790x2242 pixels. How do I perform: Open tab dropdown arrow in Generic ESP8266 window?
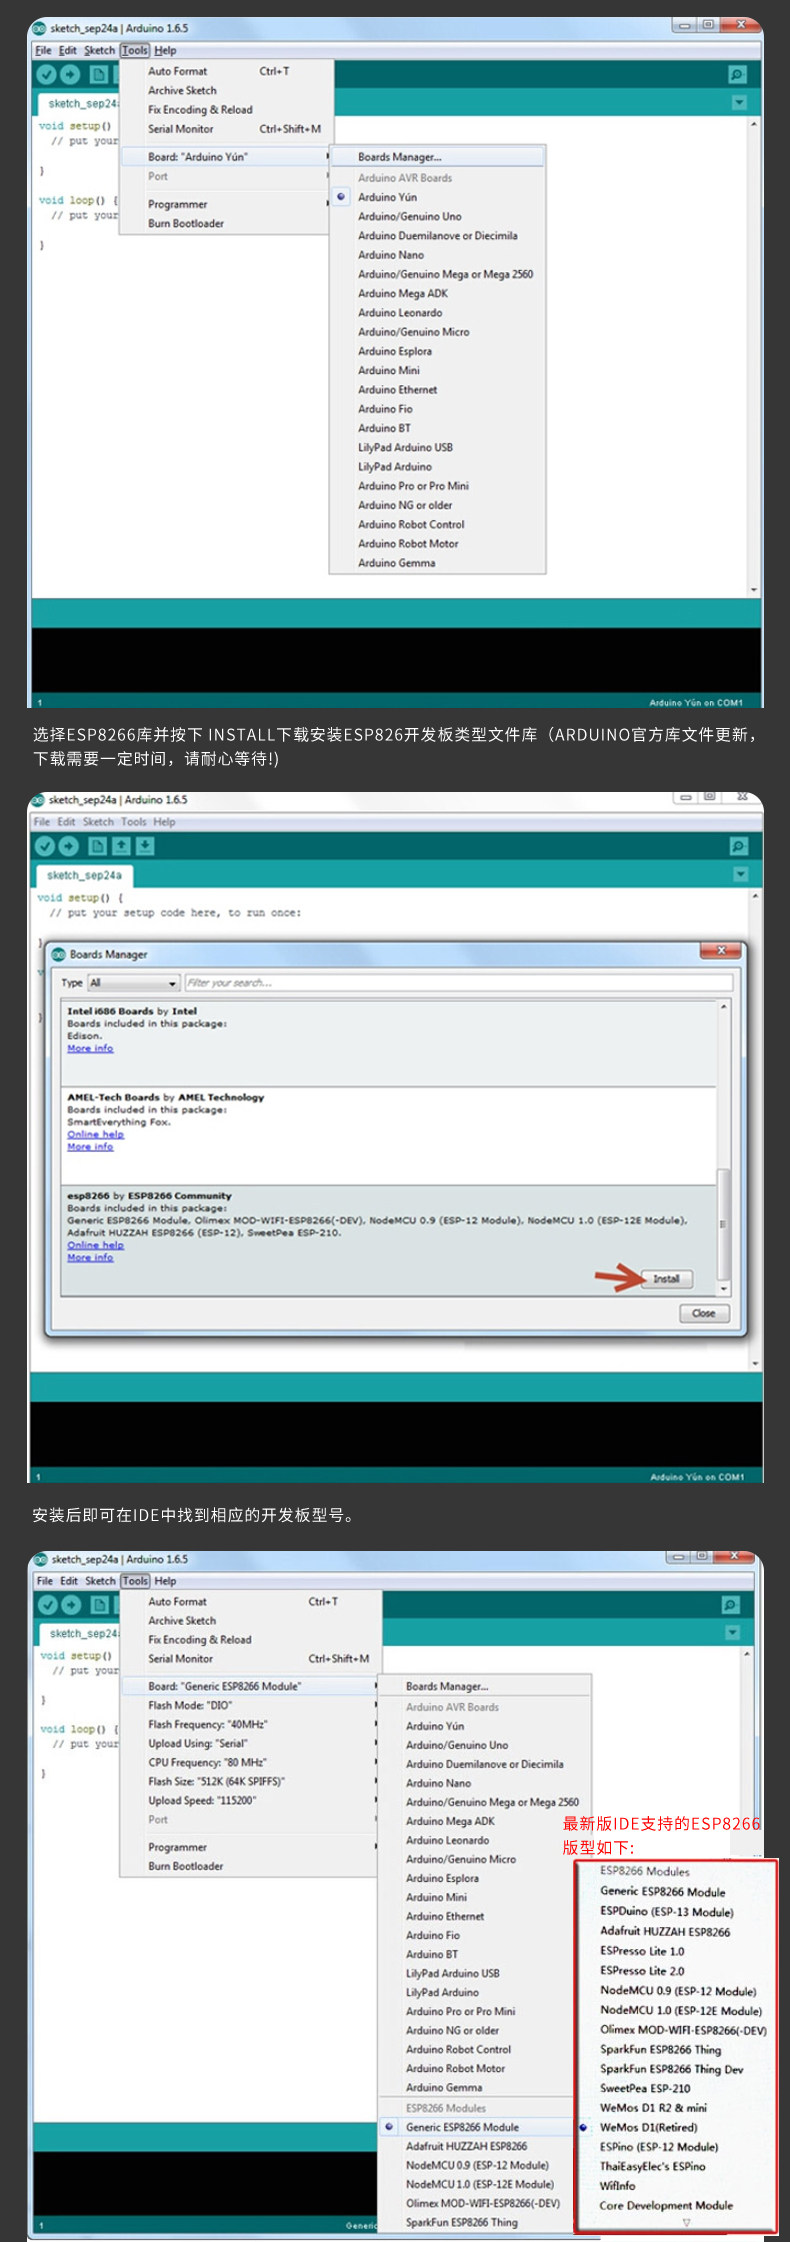click(x=733, y=1632)
